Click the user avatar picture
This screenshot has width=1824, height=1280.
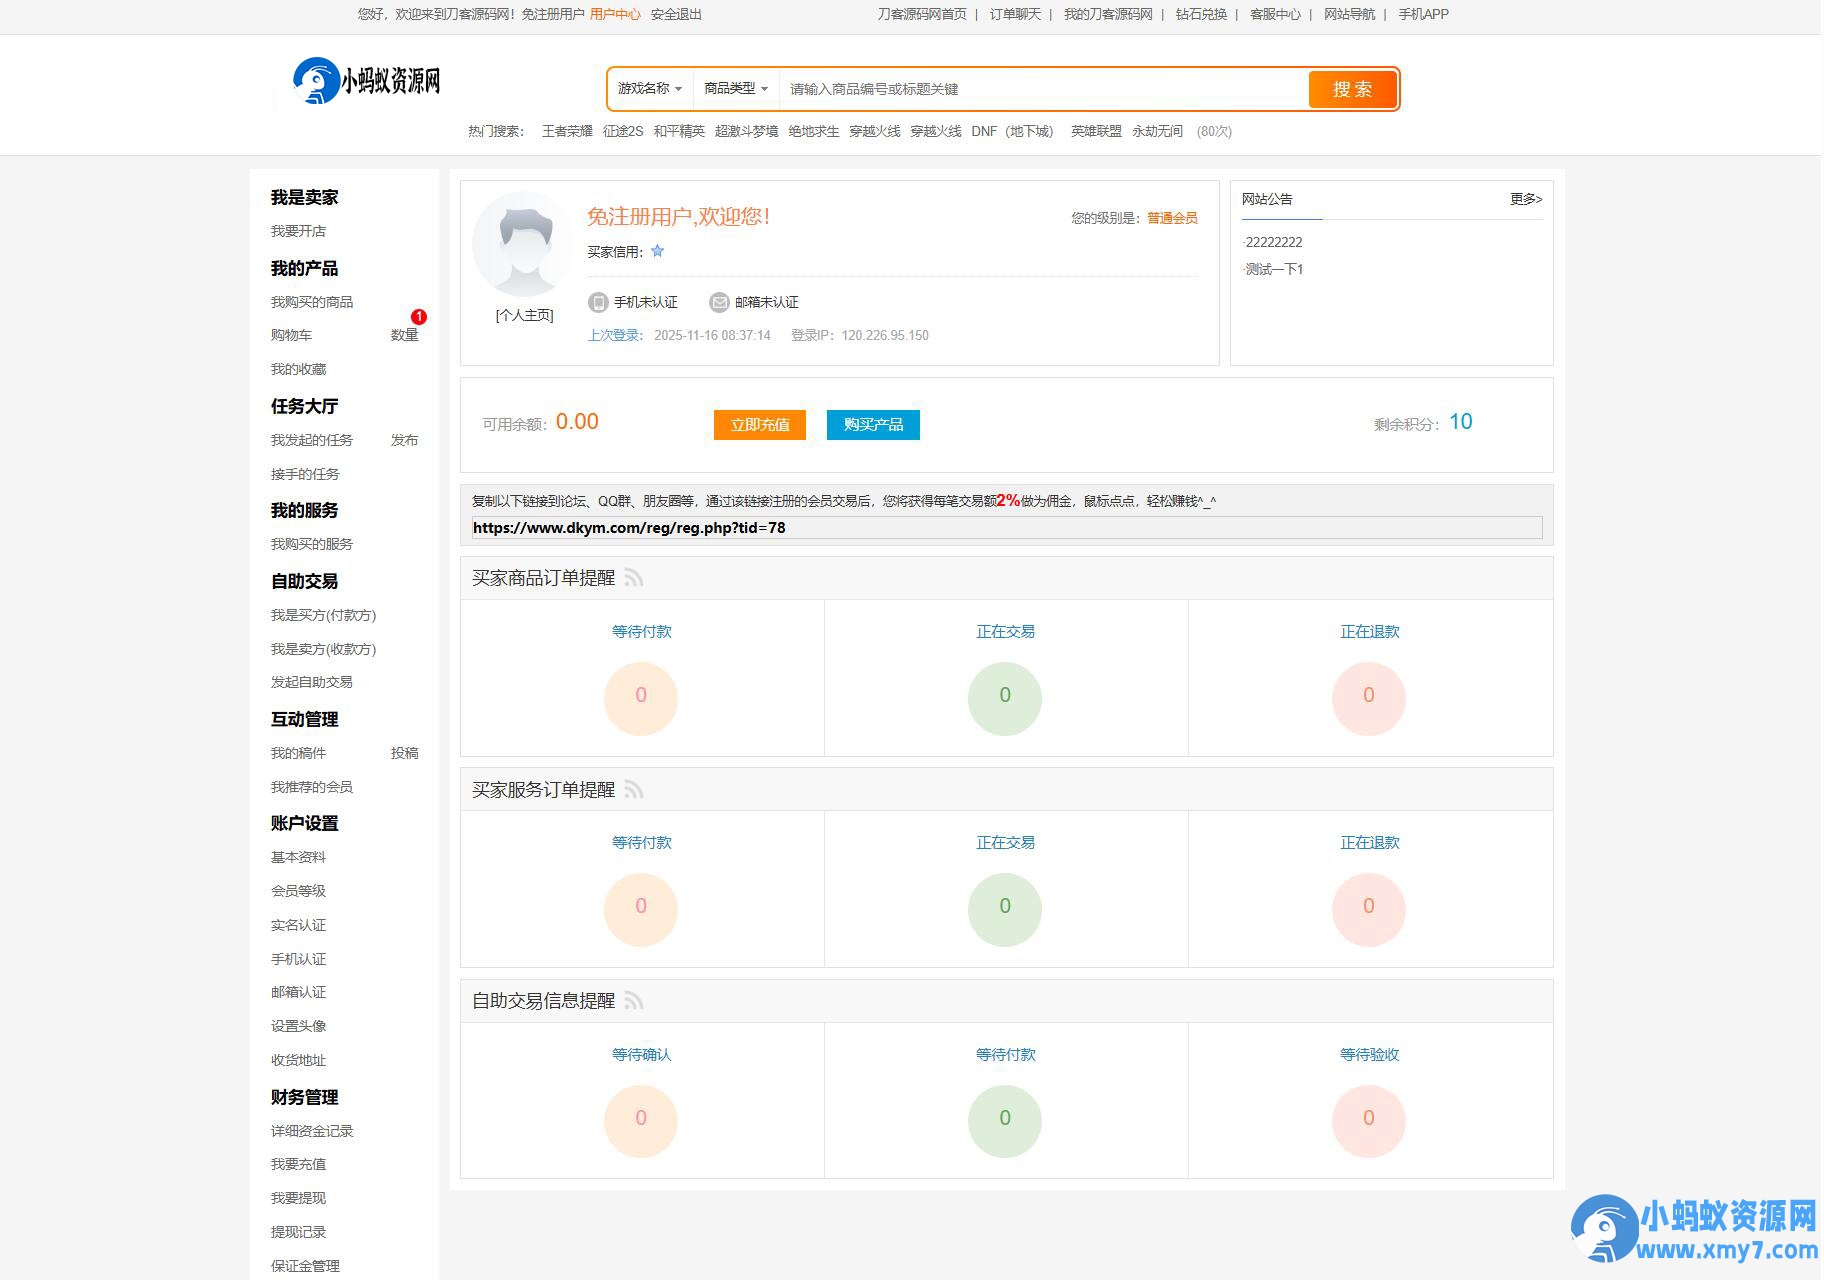click(525, 245)
